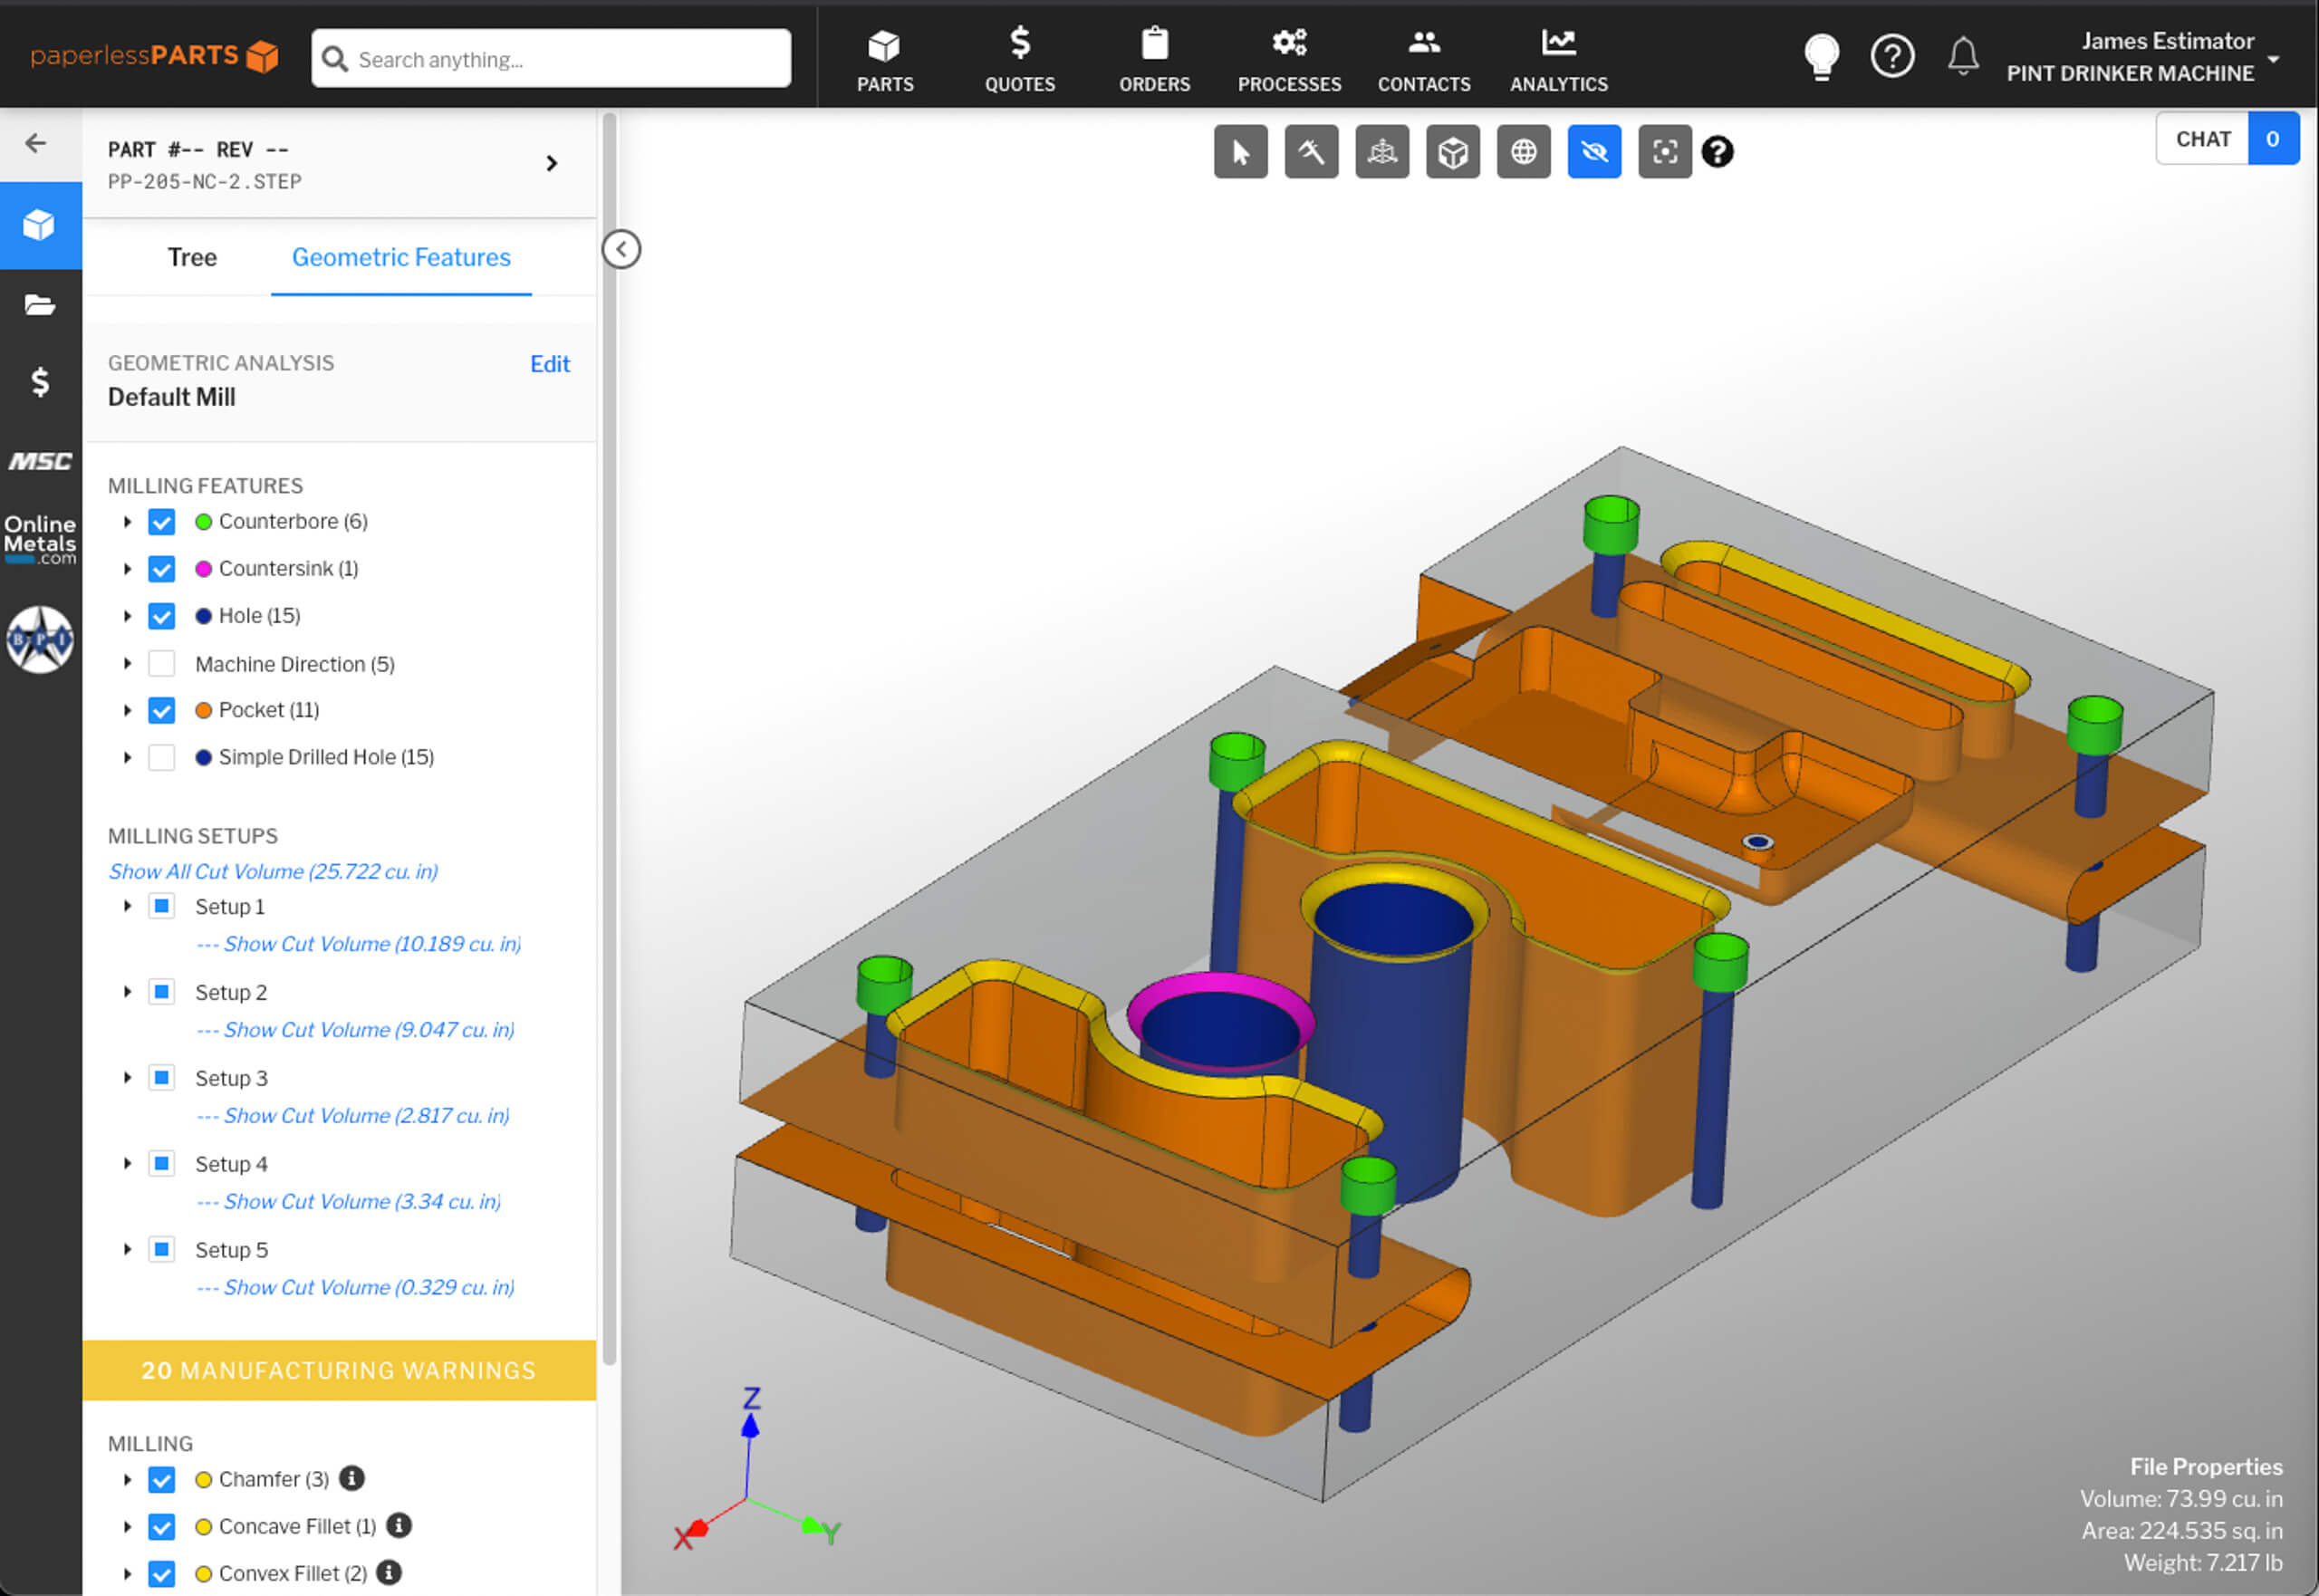Switch to the Tree tab
The image size is (2319, 1596).
tap(190, 257)
